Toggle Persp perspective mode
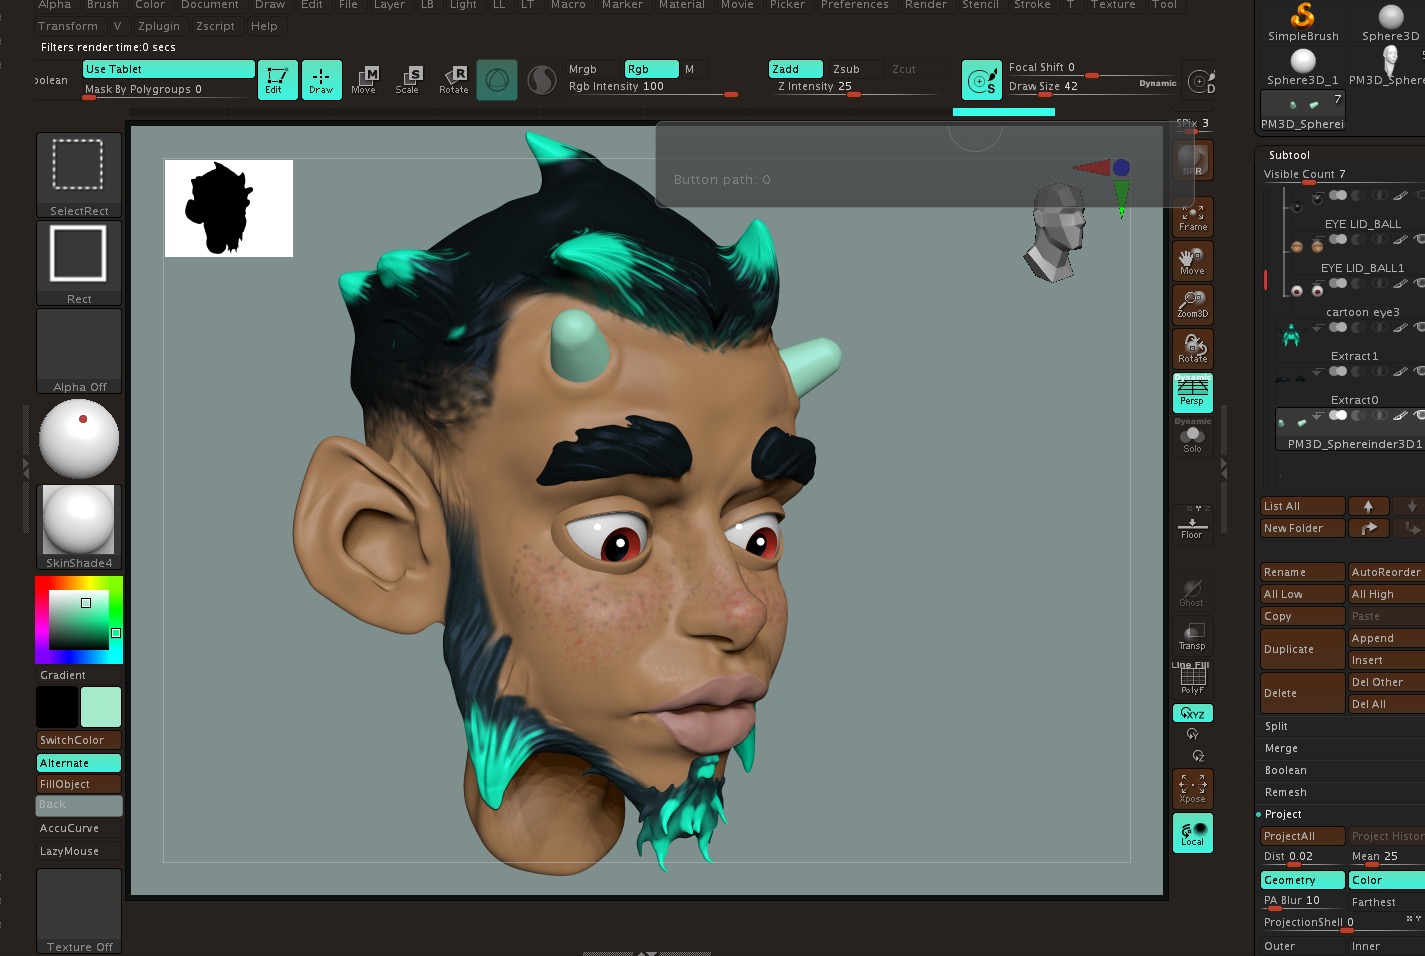Image resolution: width=1425 pixels, height=956 pixels. click(1192, 392)
